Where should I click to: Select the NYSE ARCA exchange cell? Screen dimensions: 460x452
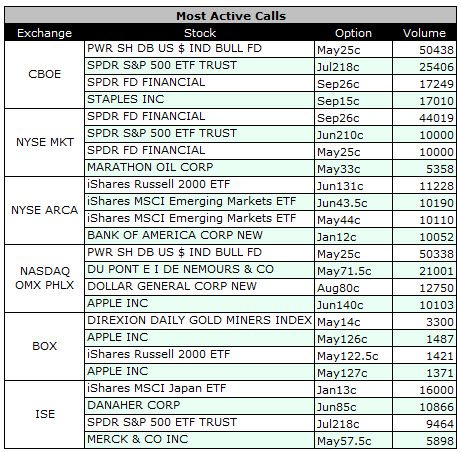pos(44,210)
